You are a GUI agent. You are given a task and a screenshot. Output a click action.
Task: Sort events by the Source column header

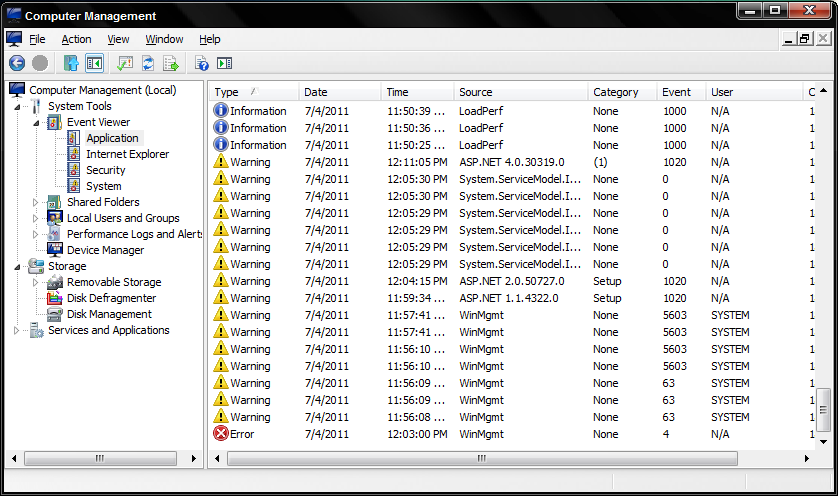[x=520, y=92]
